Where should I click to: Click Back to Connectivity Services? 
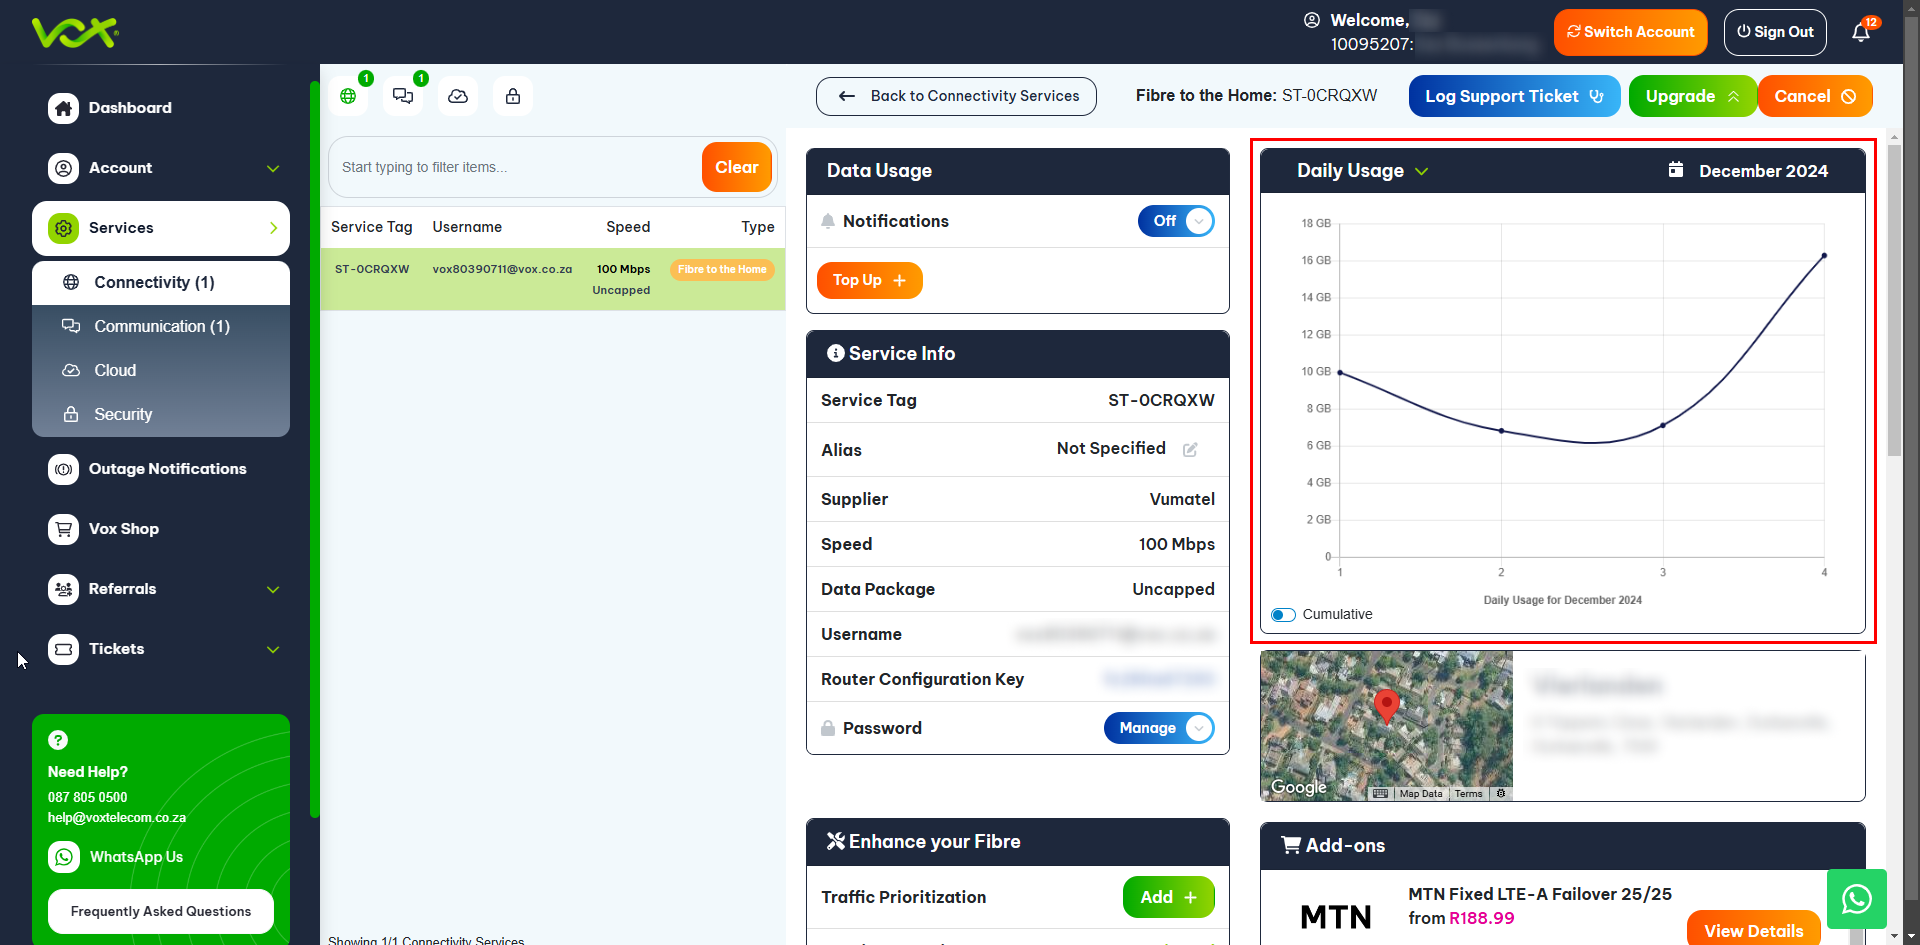point(956,96)
